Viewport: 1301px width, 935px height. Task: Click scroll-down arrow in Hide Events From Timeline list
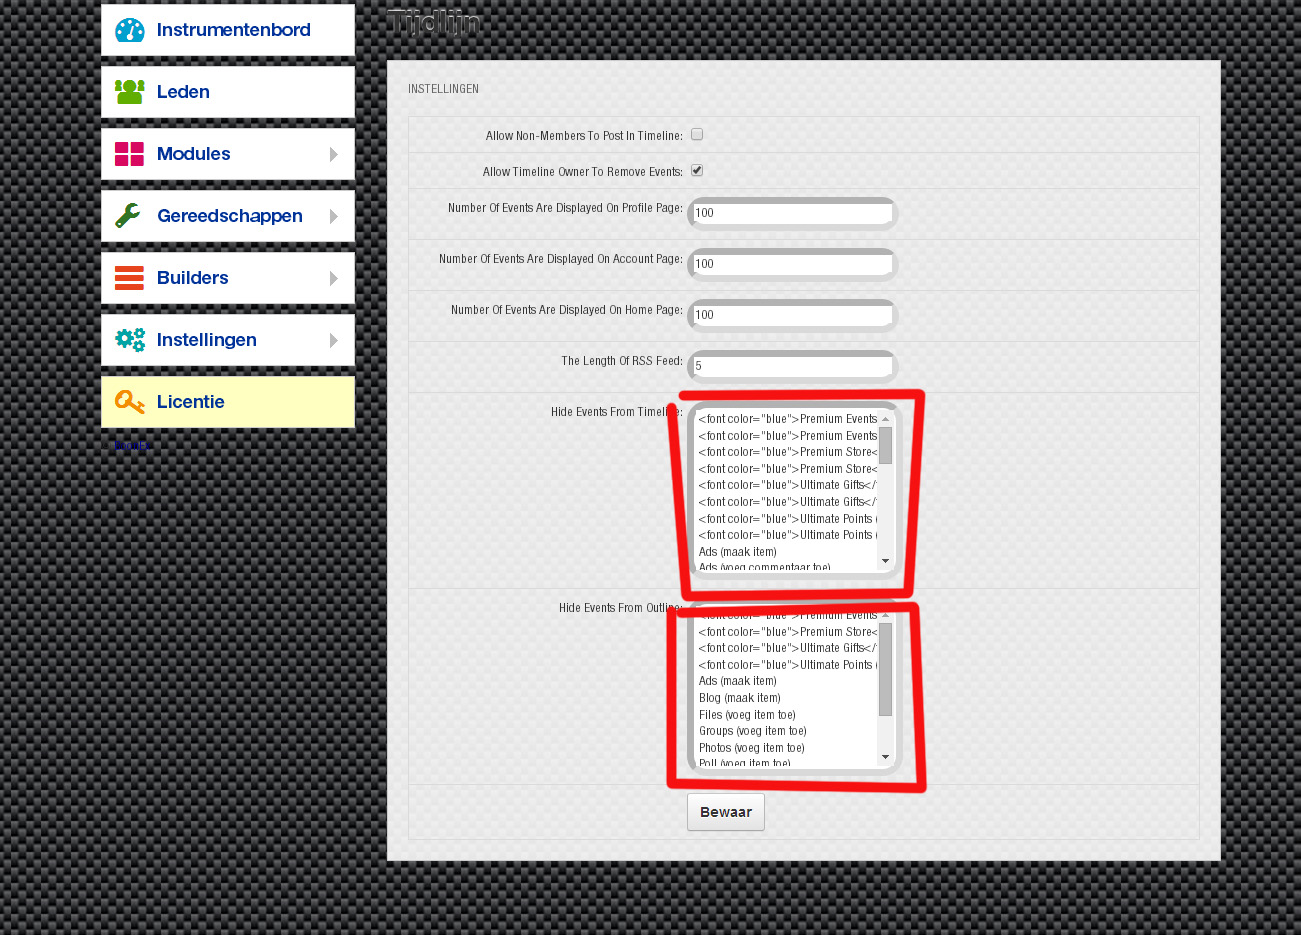click(x=885, y=562)
